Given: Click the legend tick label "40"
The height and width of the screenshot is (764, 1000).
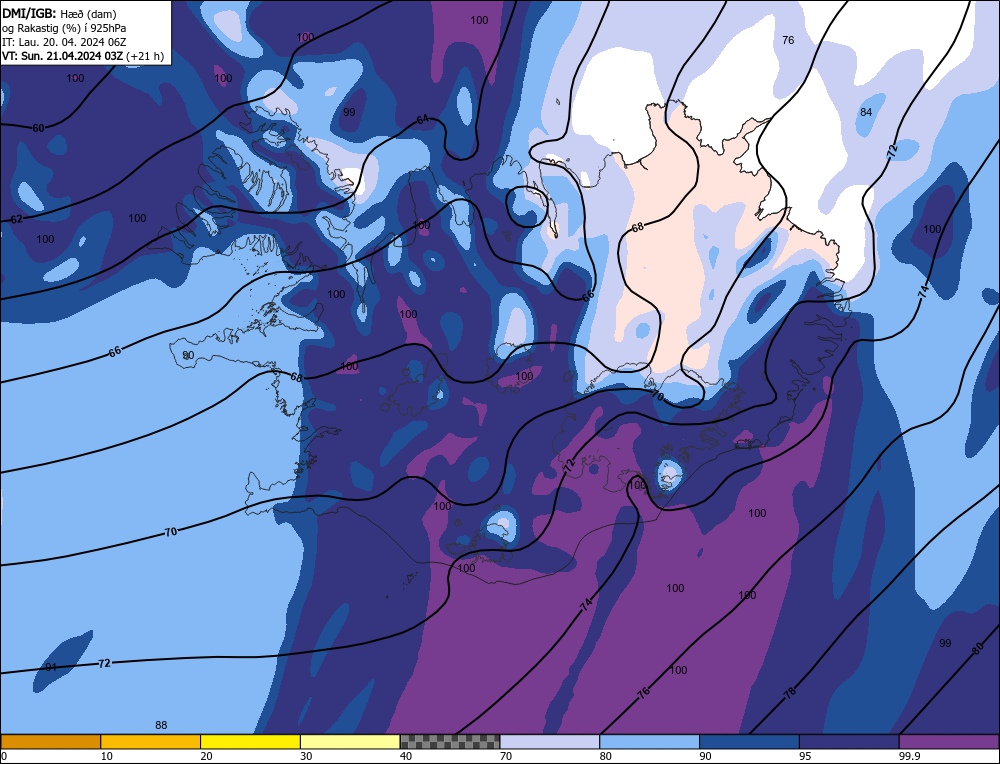Looking at the screenshot, I should click(406, 756).
